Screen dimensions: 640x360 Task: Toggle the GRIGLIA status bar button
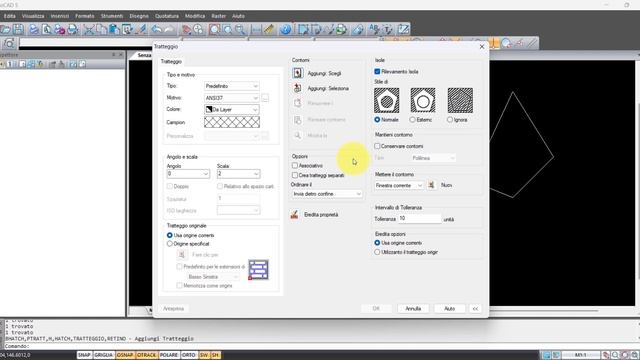pos(104,355)
